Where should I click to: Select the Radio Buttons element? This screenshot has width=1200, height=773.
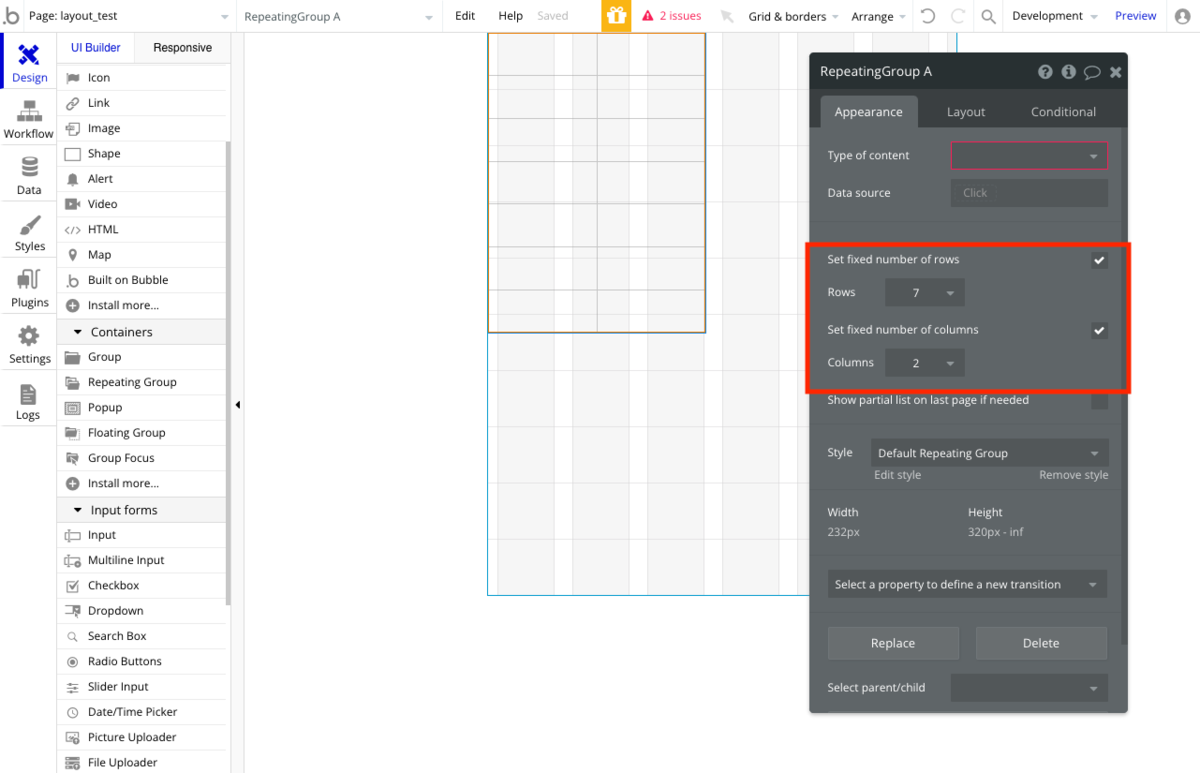(143, 661)
